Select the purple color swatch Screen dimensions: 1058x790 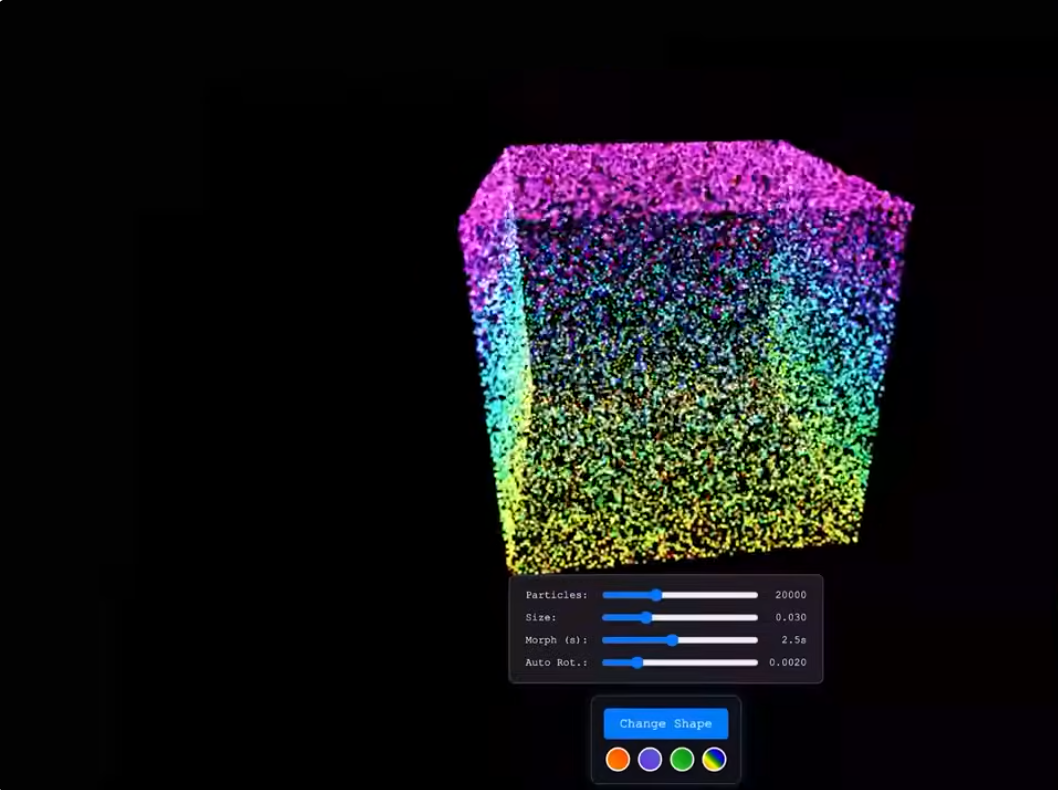coord(650,759)
